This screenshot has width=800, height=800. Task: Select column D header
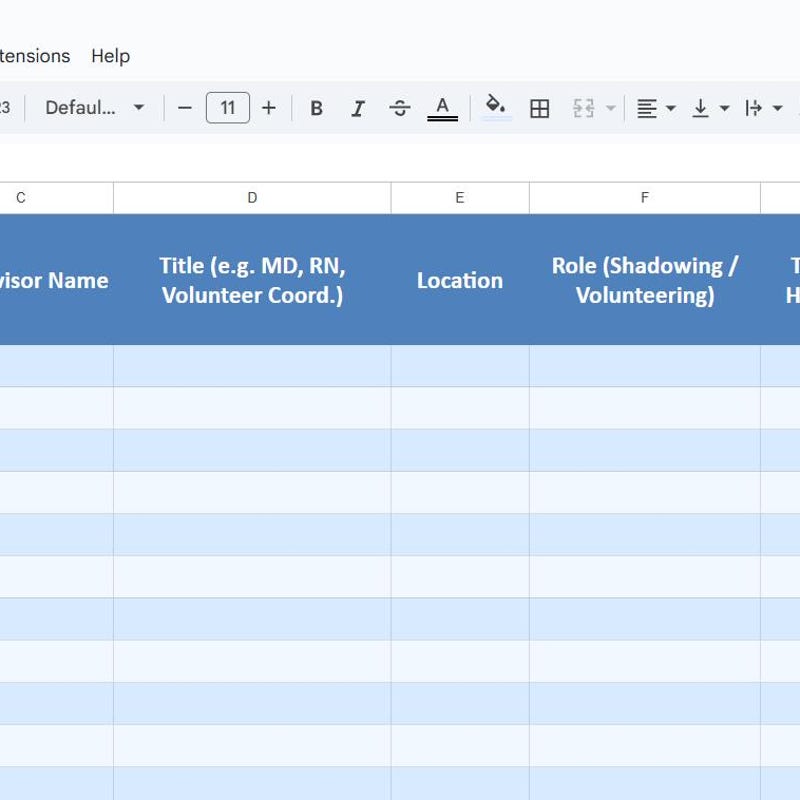click(x=252, y=198)
